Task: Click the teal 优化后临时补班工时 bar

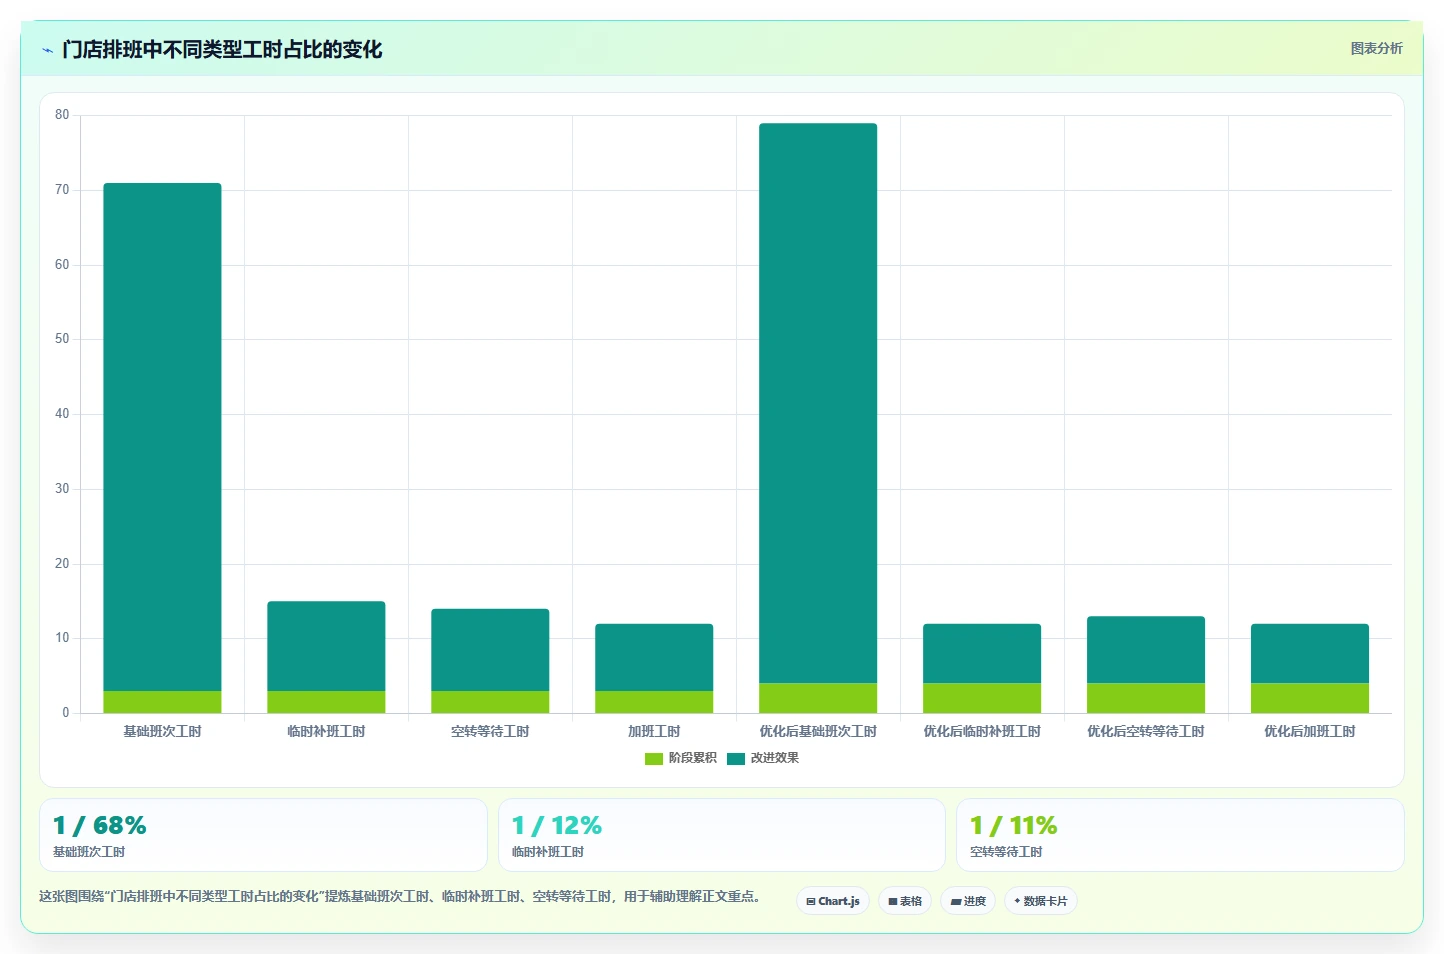Action: [x=982, y=653]
